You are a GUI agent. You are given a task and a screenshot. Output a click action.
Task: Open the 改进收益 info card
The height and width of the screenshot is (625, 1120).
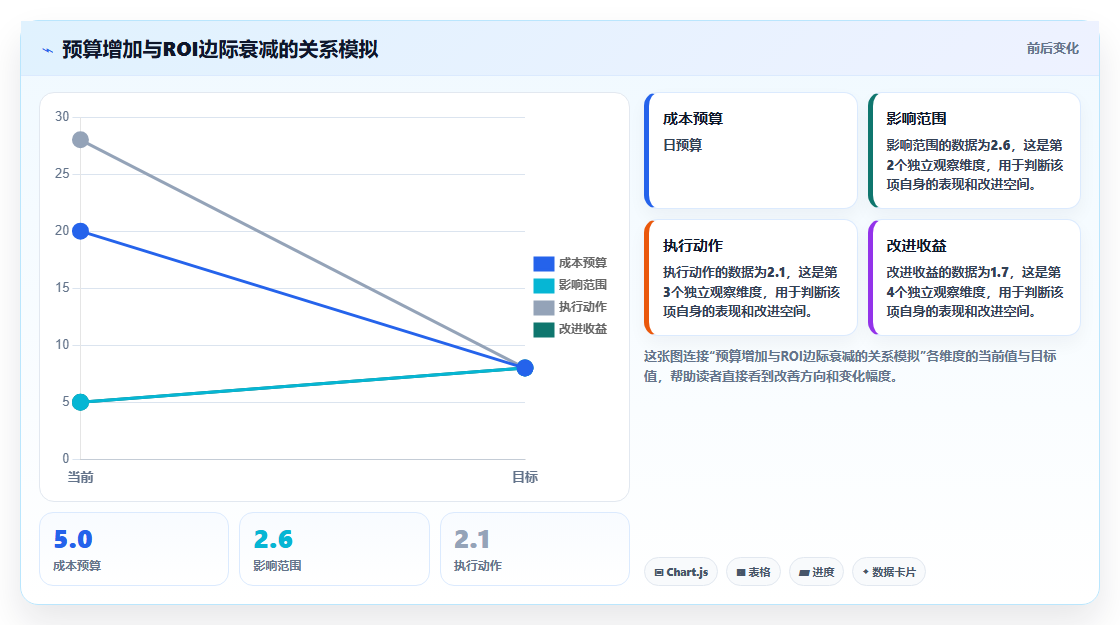click(974, 277)
